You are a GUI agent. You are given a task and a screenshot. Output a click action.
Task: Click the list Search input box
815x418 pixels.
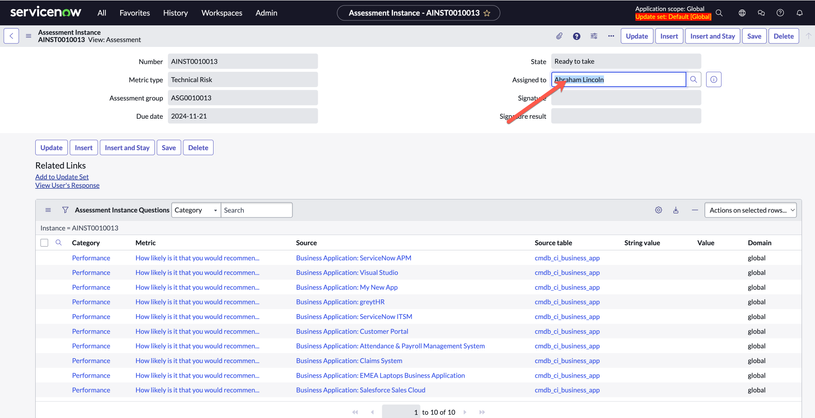point(257,210)
